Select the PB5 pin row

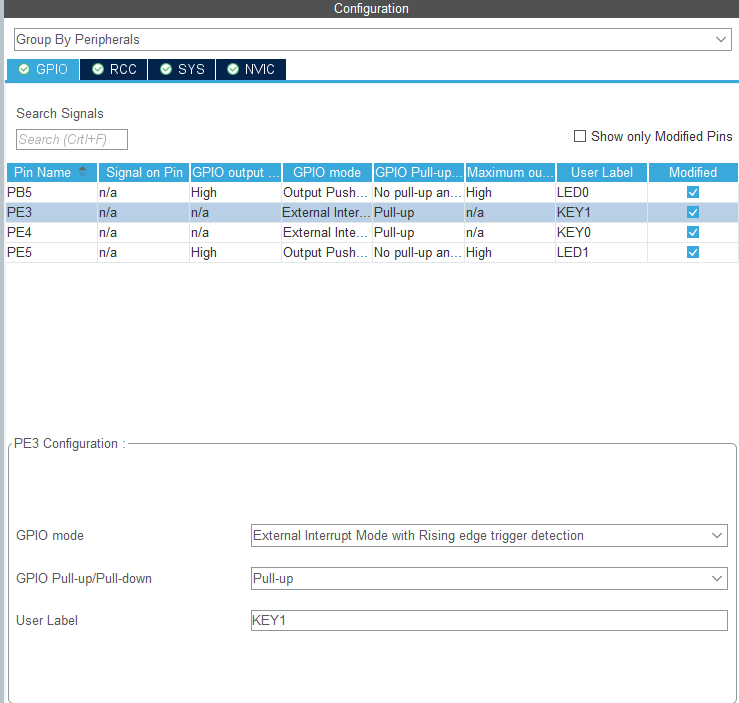[372, 193]
